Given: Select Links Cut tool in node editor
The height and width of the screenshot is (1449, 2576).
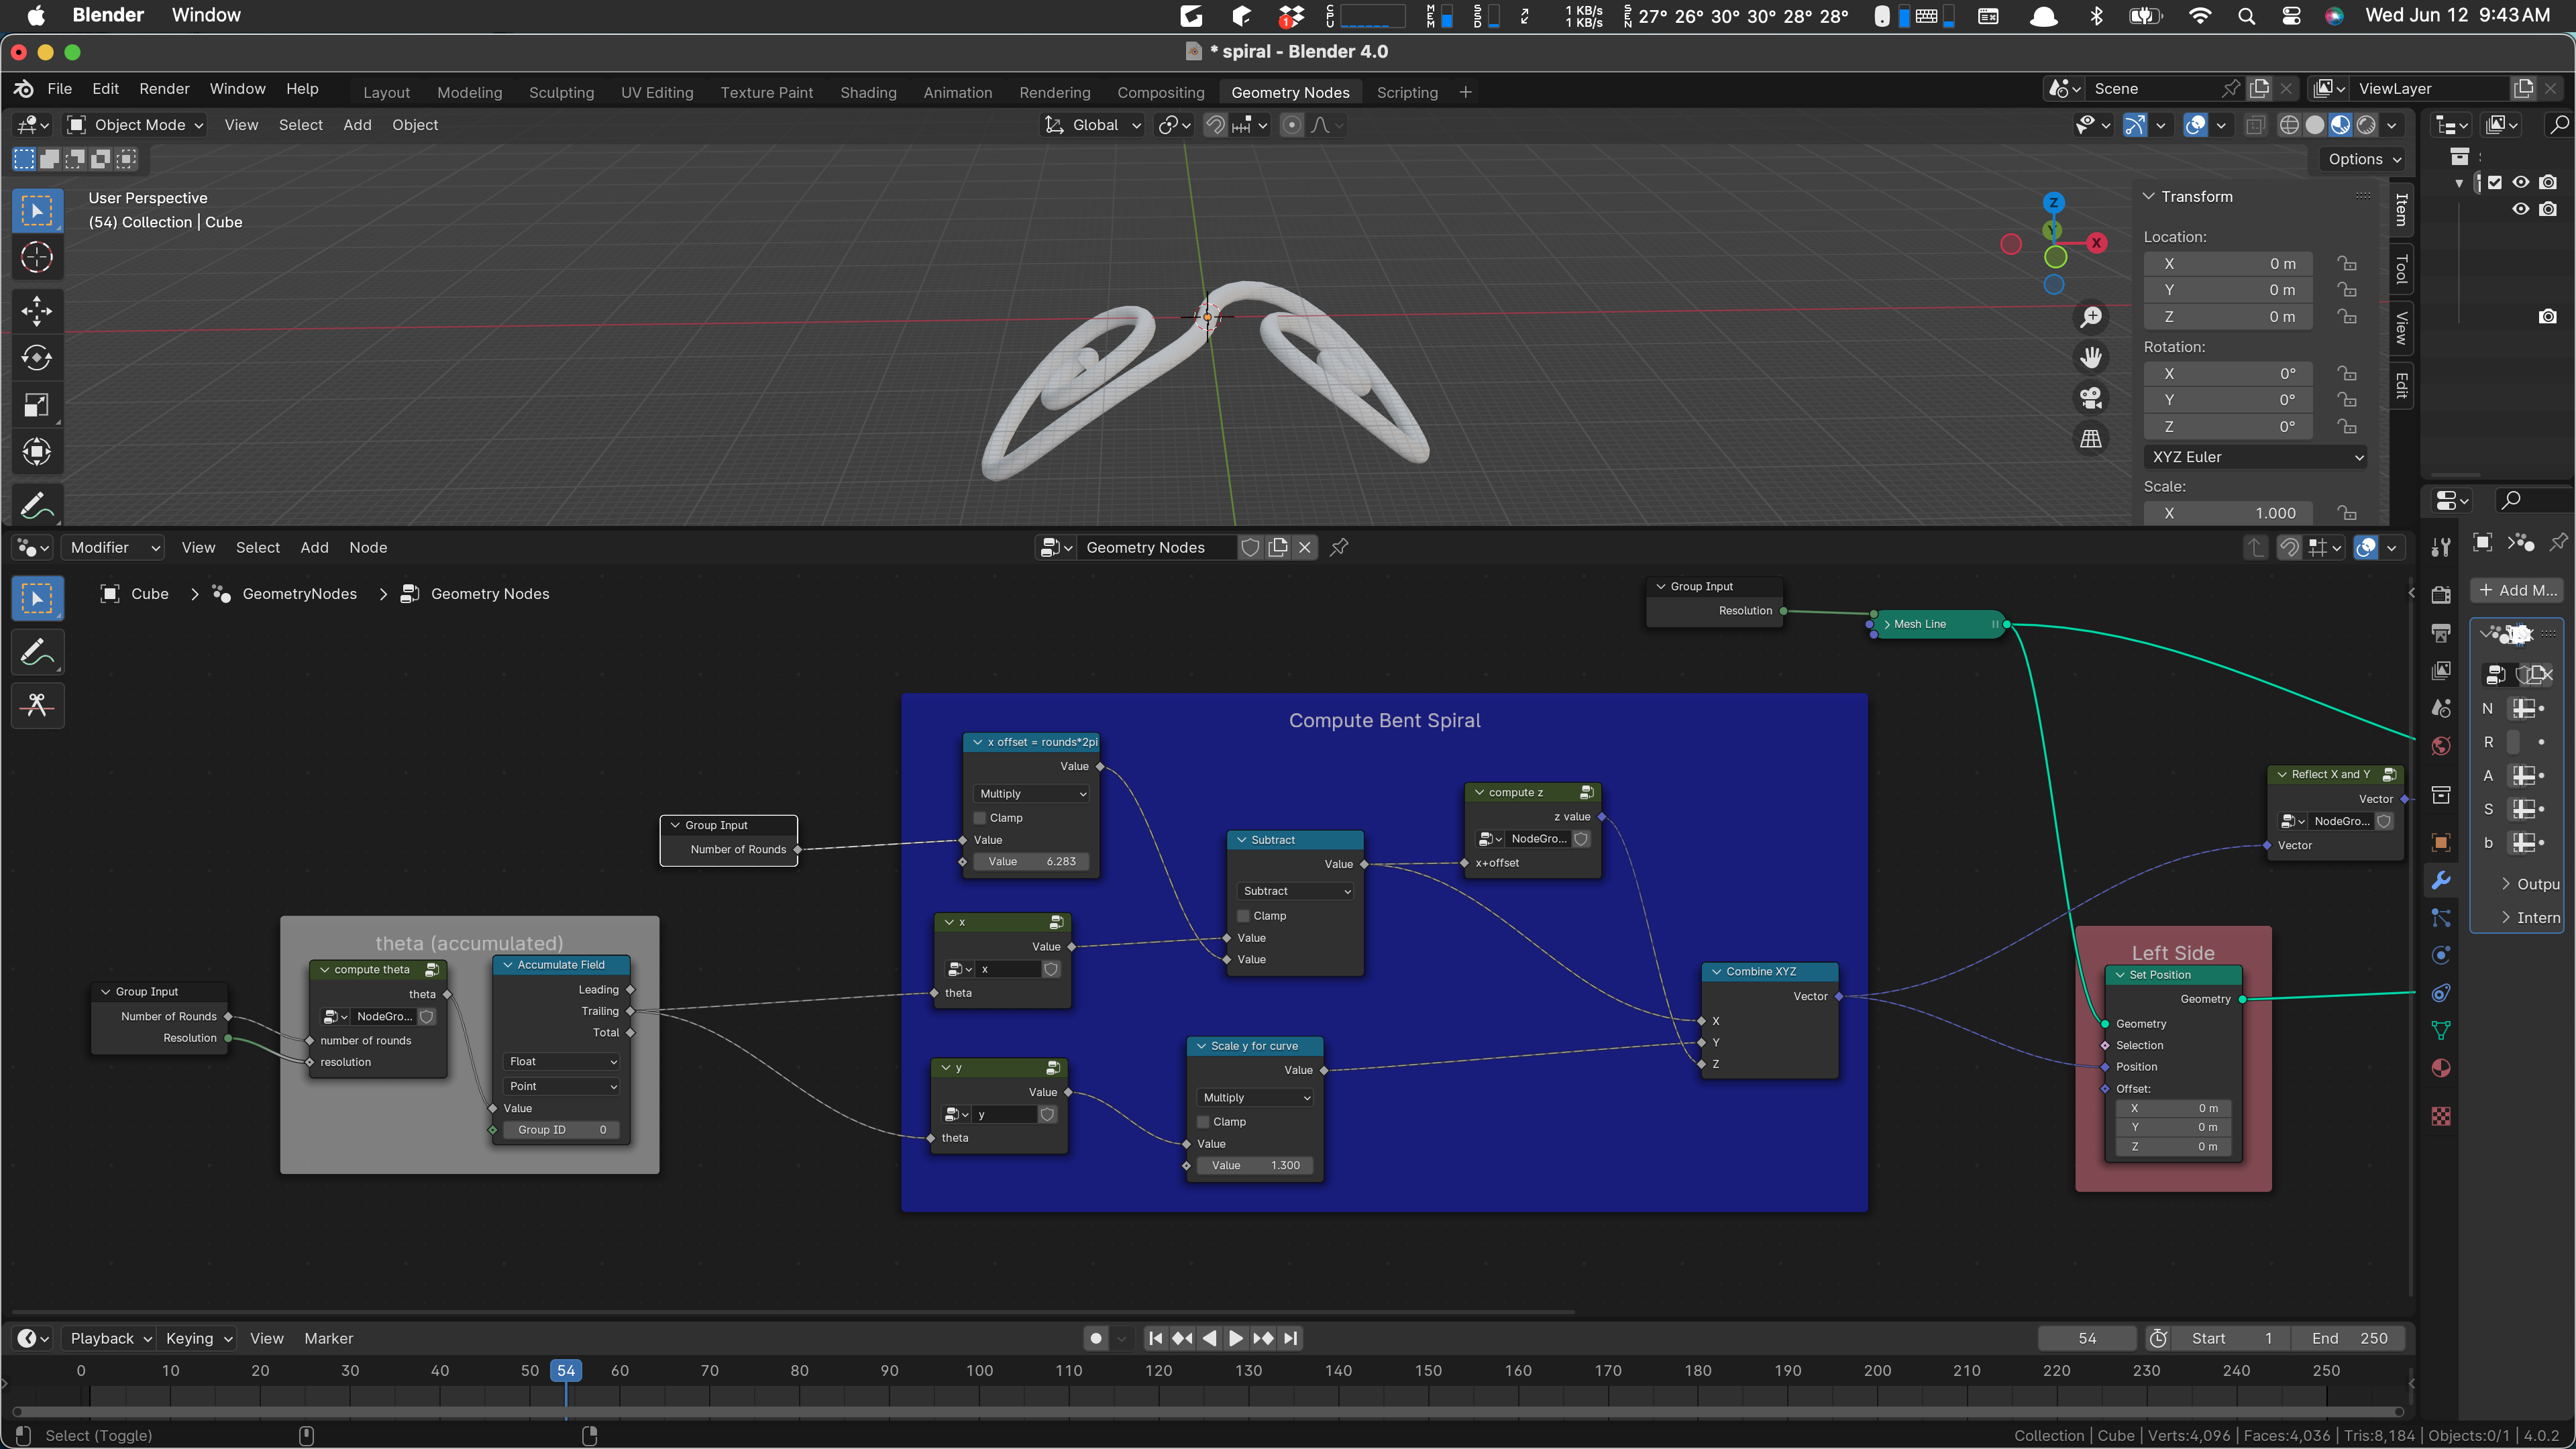Looking at the screenshot, I should (37, 705).
